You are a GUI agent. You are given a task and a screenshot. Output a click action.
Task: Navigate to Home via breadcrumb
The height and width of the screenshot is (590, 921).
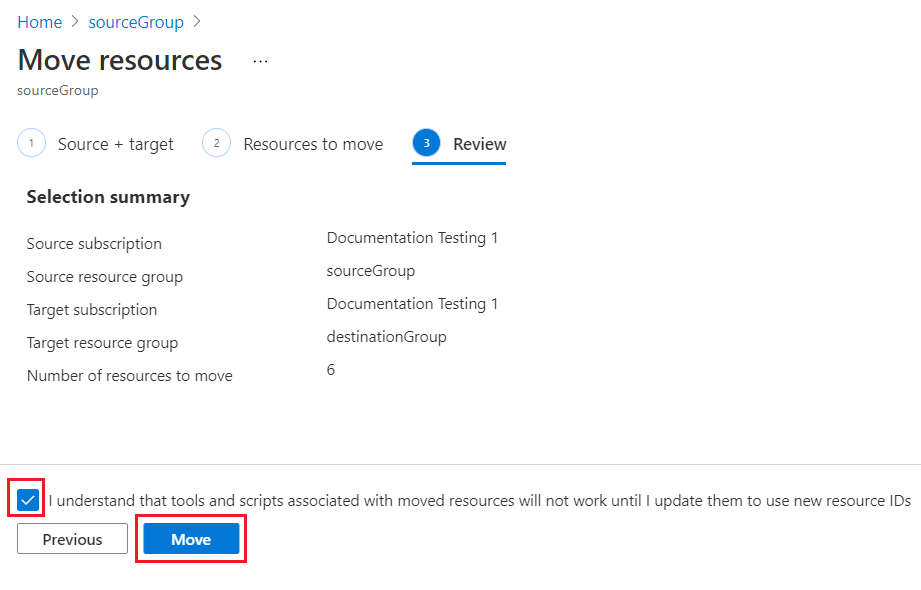tap(39, 21)
